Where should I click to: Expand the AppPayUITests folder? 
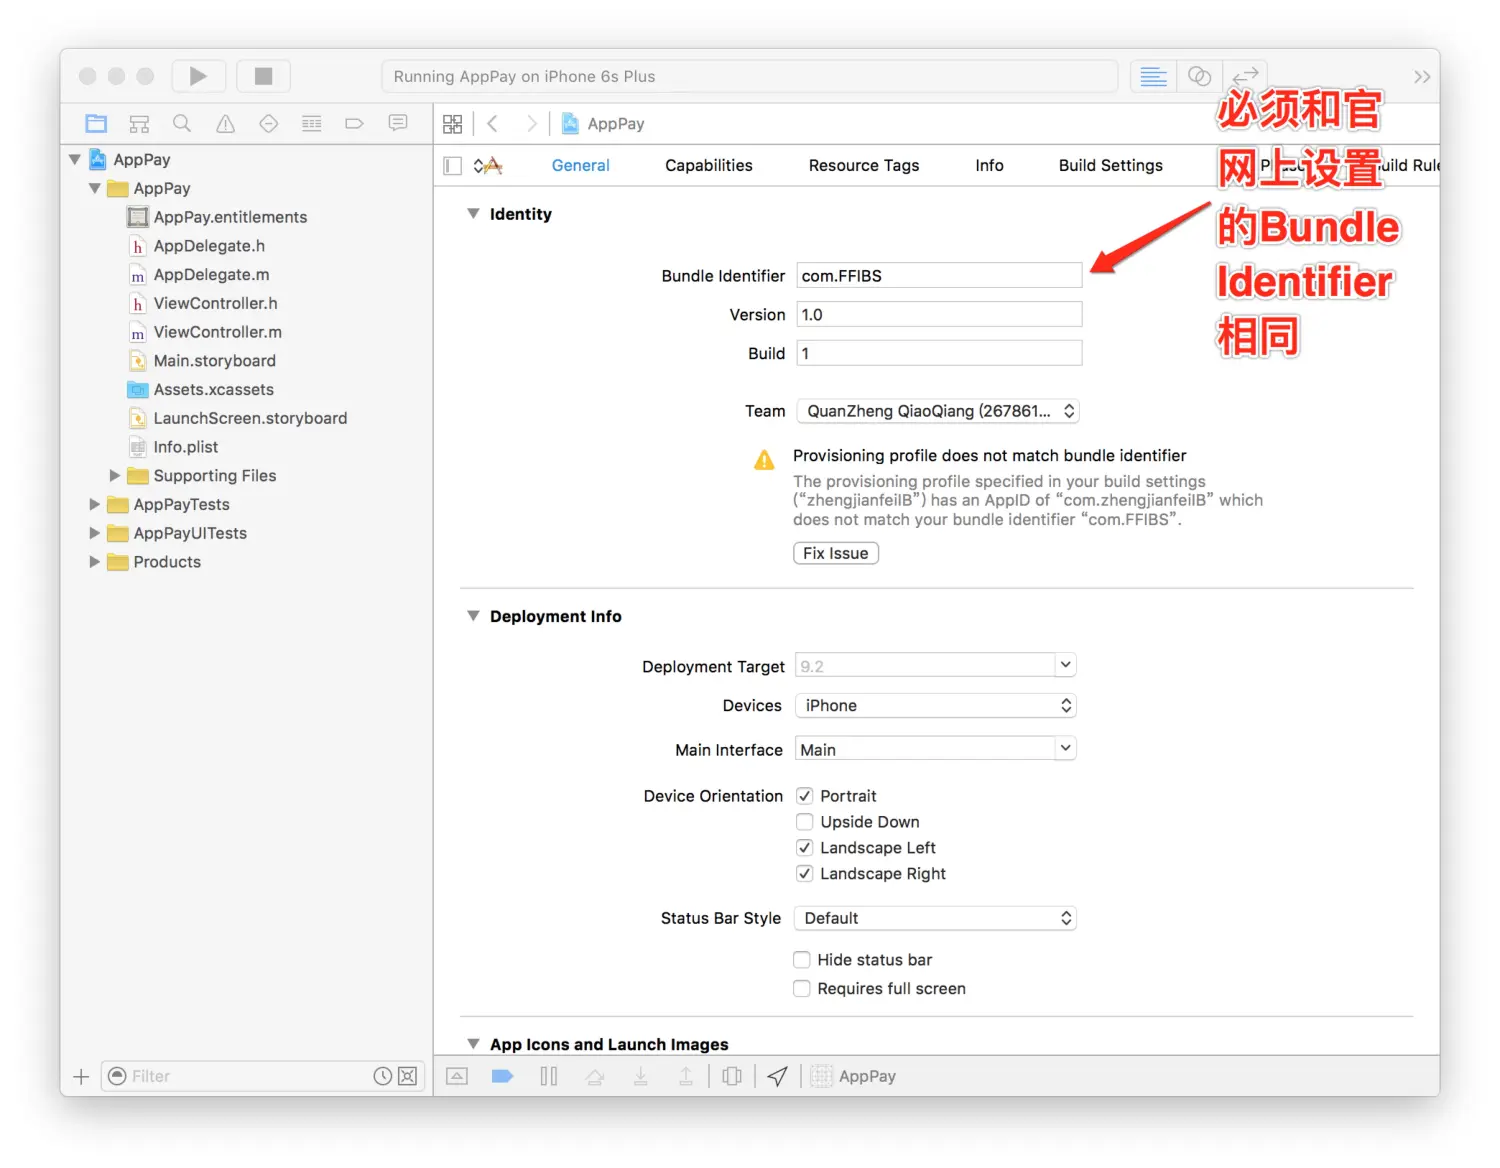tap(95, 534)
